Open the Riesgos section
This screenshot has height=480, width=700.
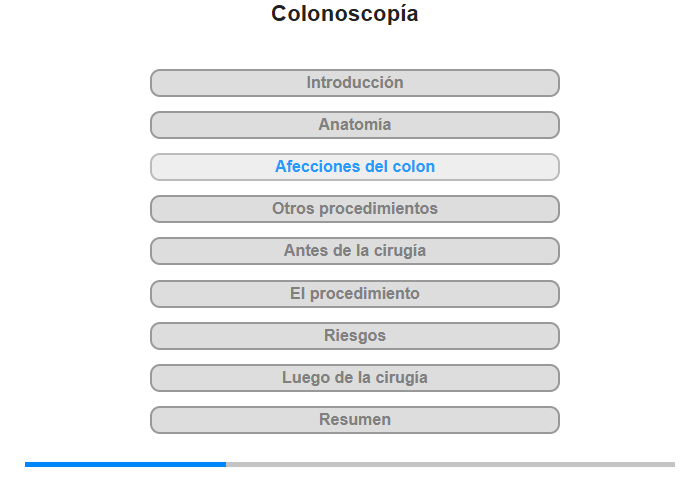pos(355,336)
